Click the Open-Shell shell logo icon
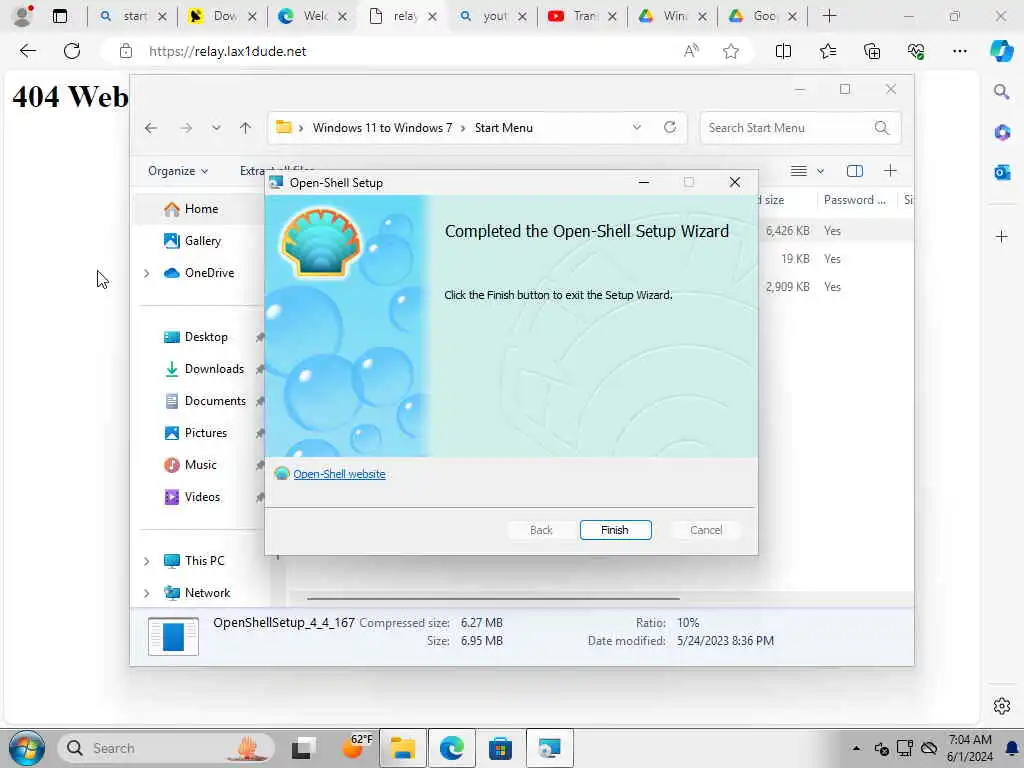The width and height of the screenshot is (1024, 768). pos(320,242)
